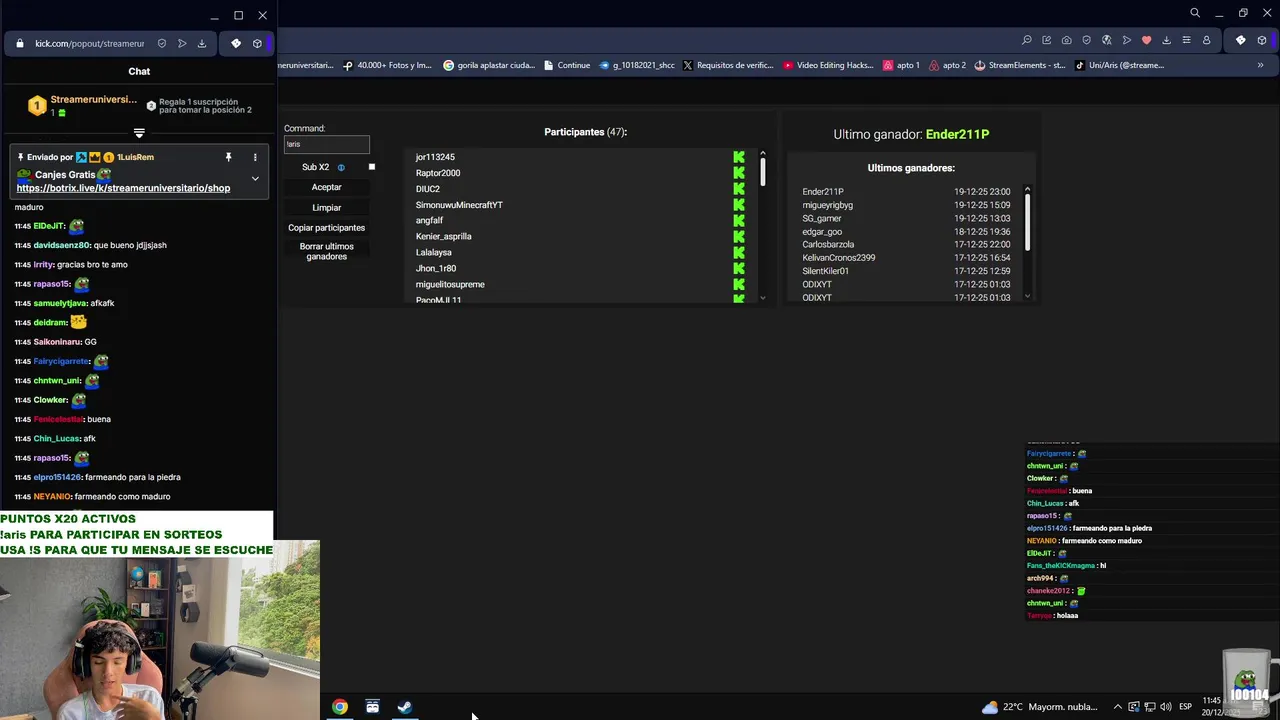
Task: Click the Aceptar button
Action: coord(326,187)
